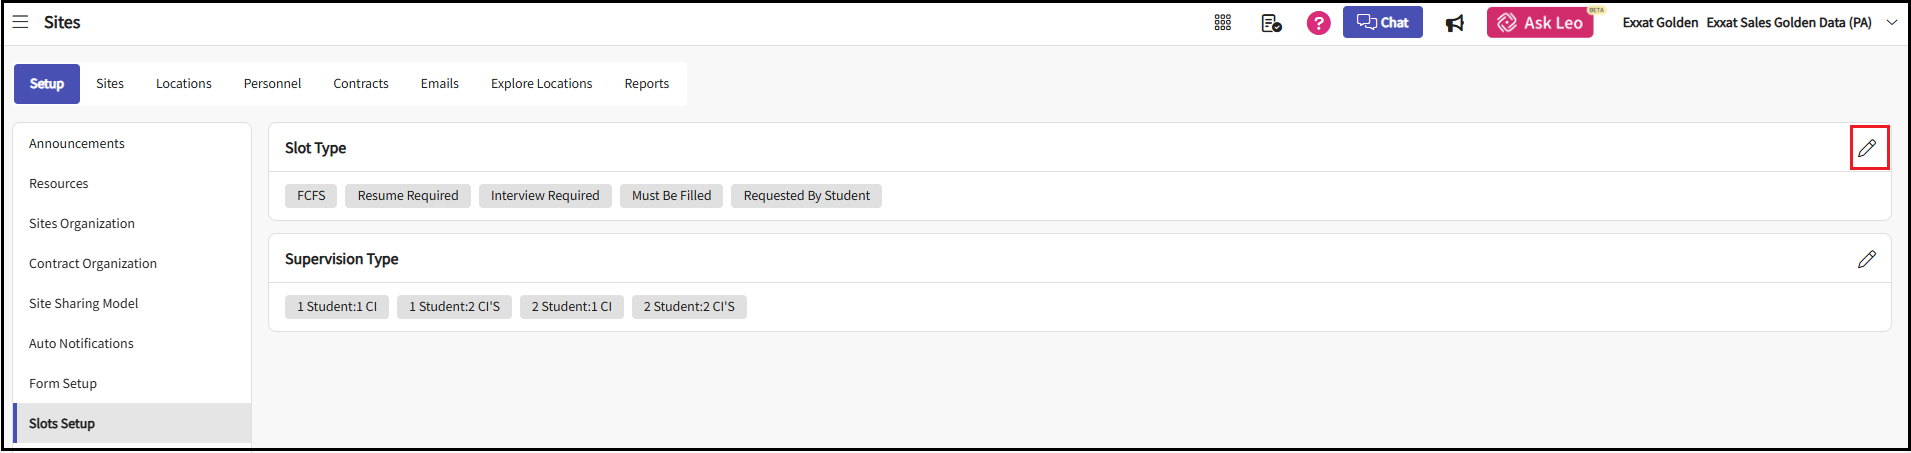Open the Chat button
This screenshot has width=1911, height=453.
1382,22
